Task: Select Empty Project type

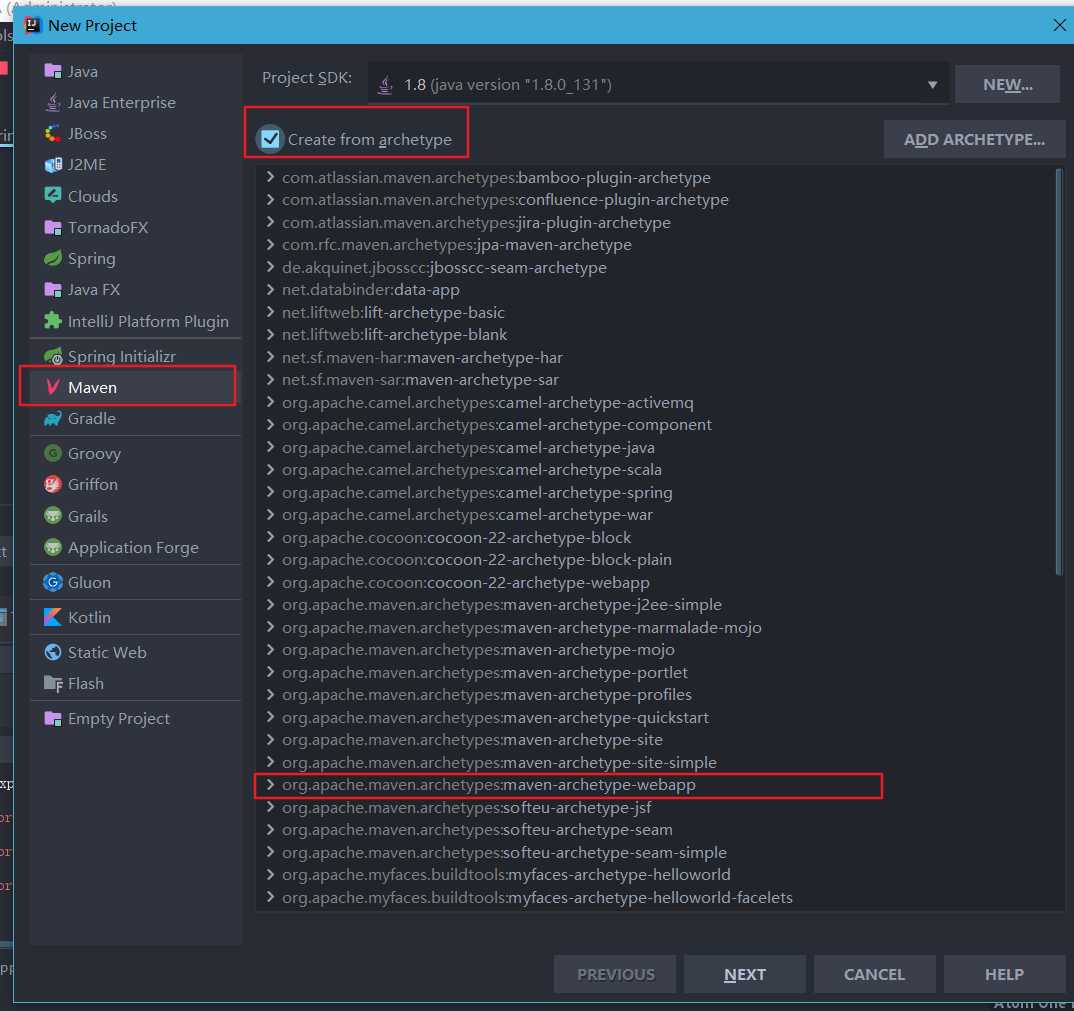Action: click(135, 719)
